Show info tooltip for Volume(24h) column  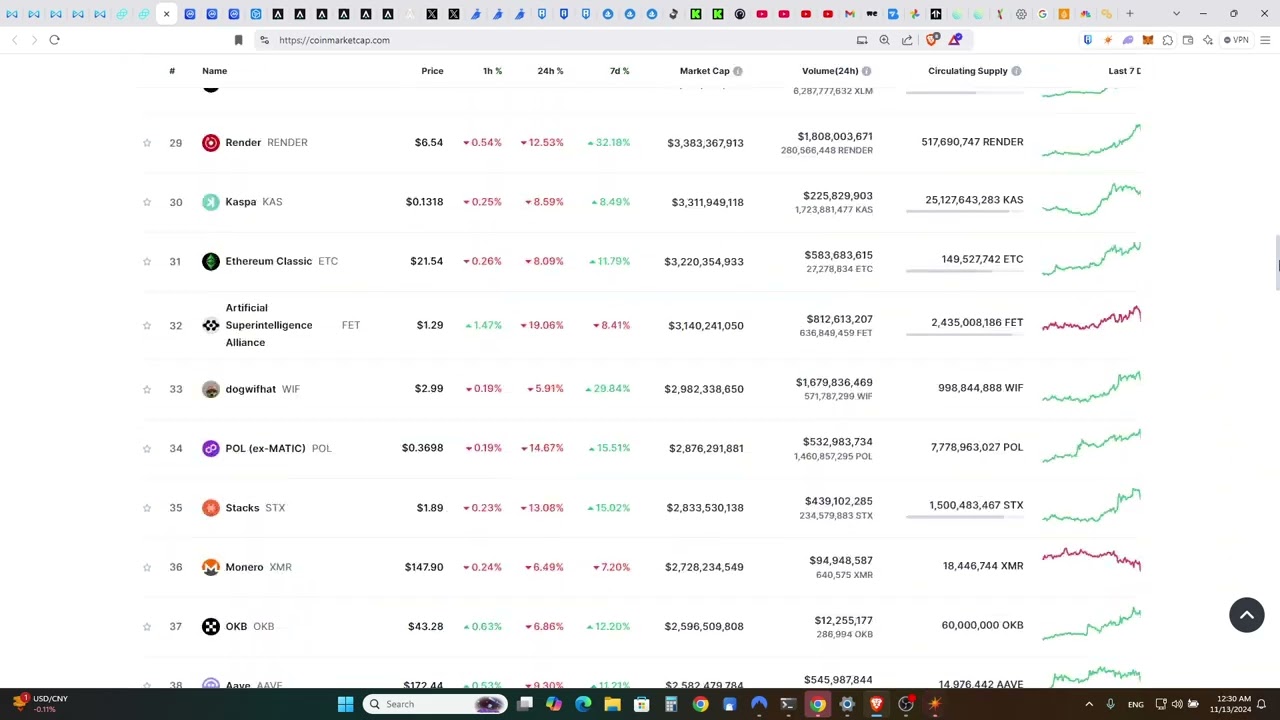coord(866,71)
